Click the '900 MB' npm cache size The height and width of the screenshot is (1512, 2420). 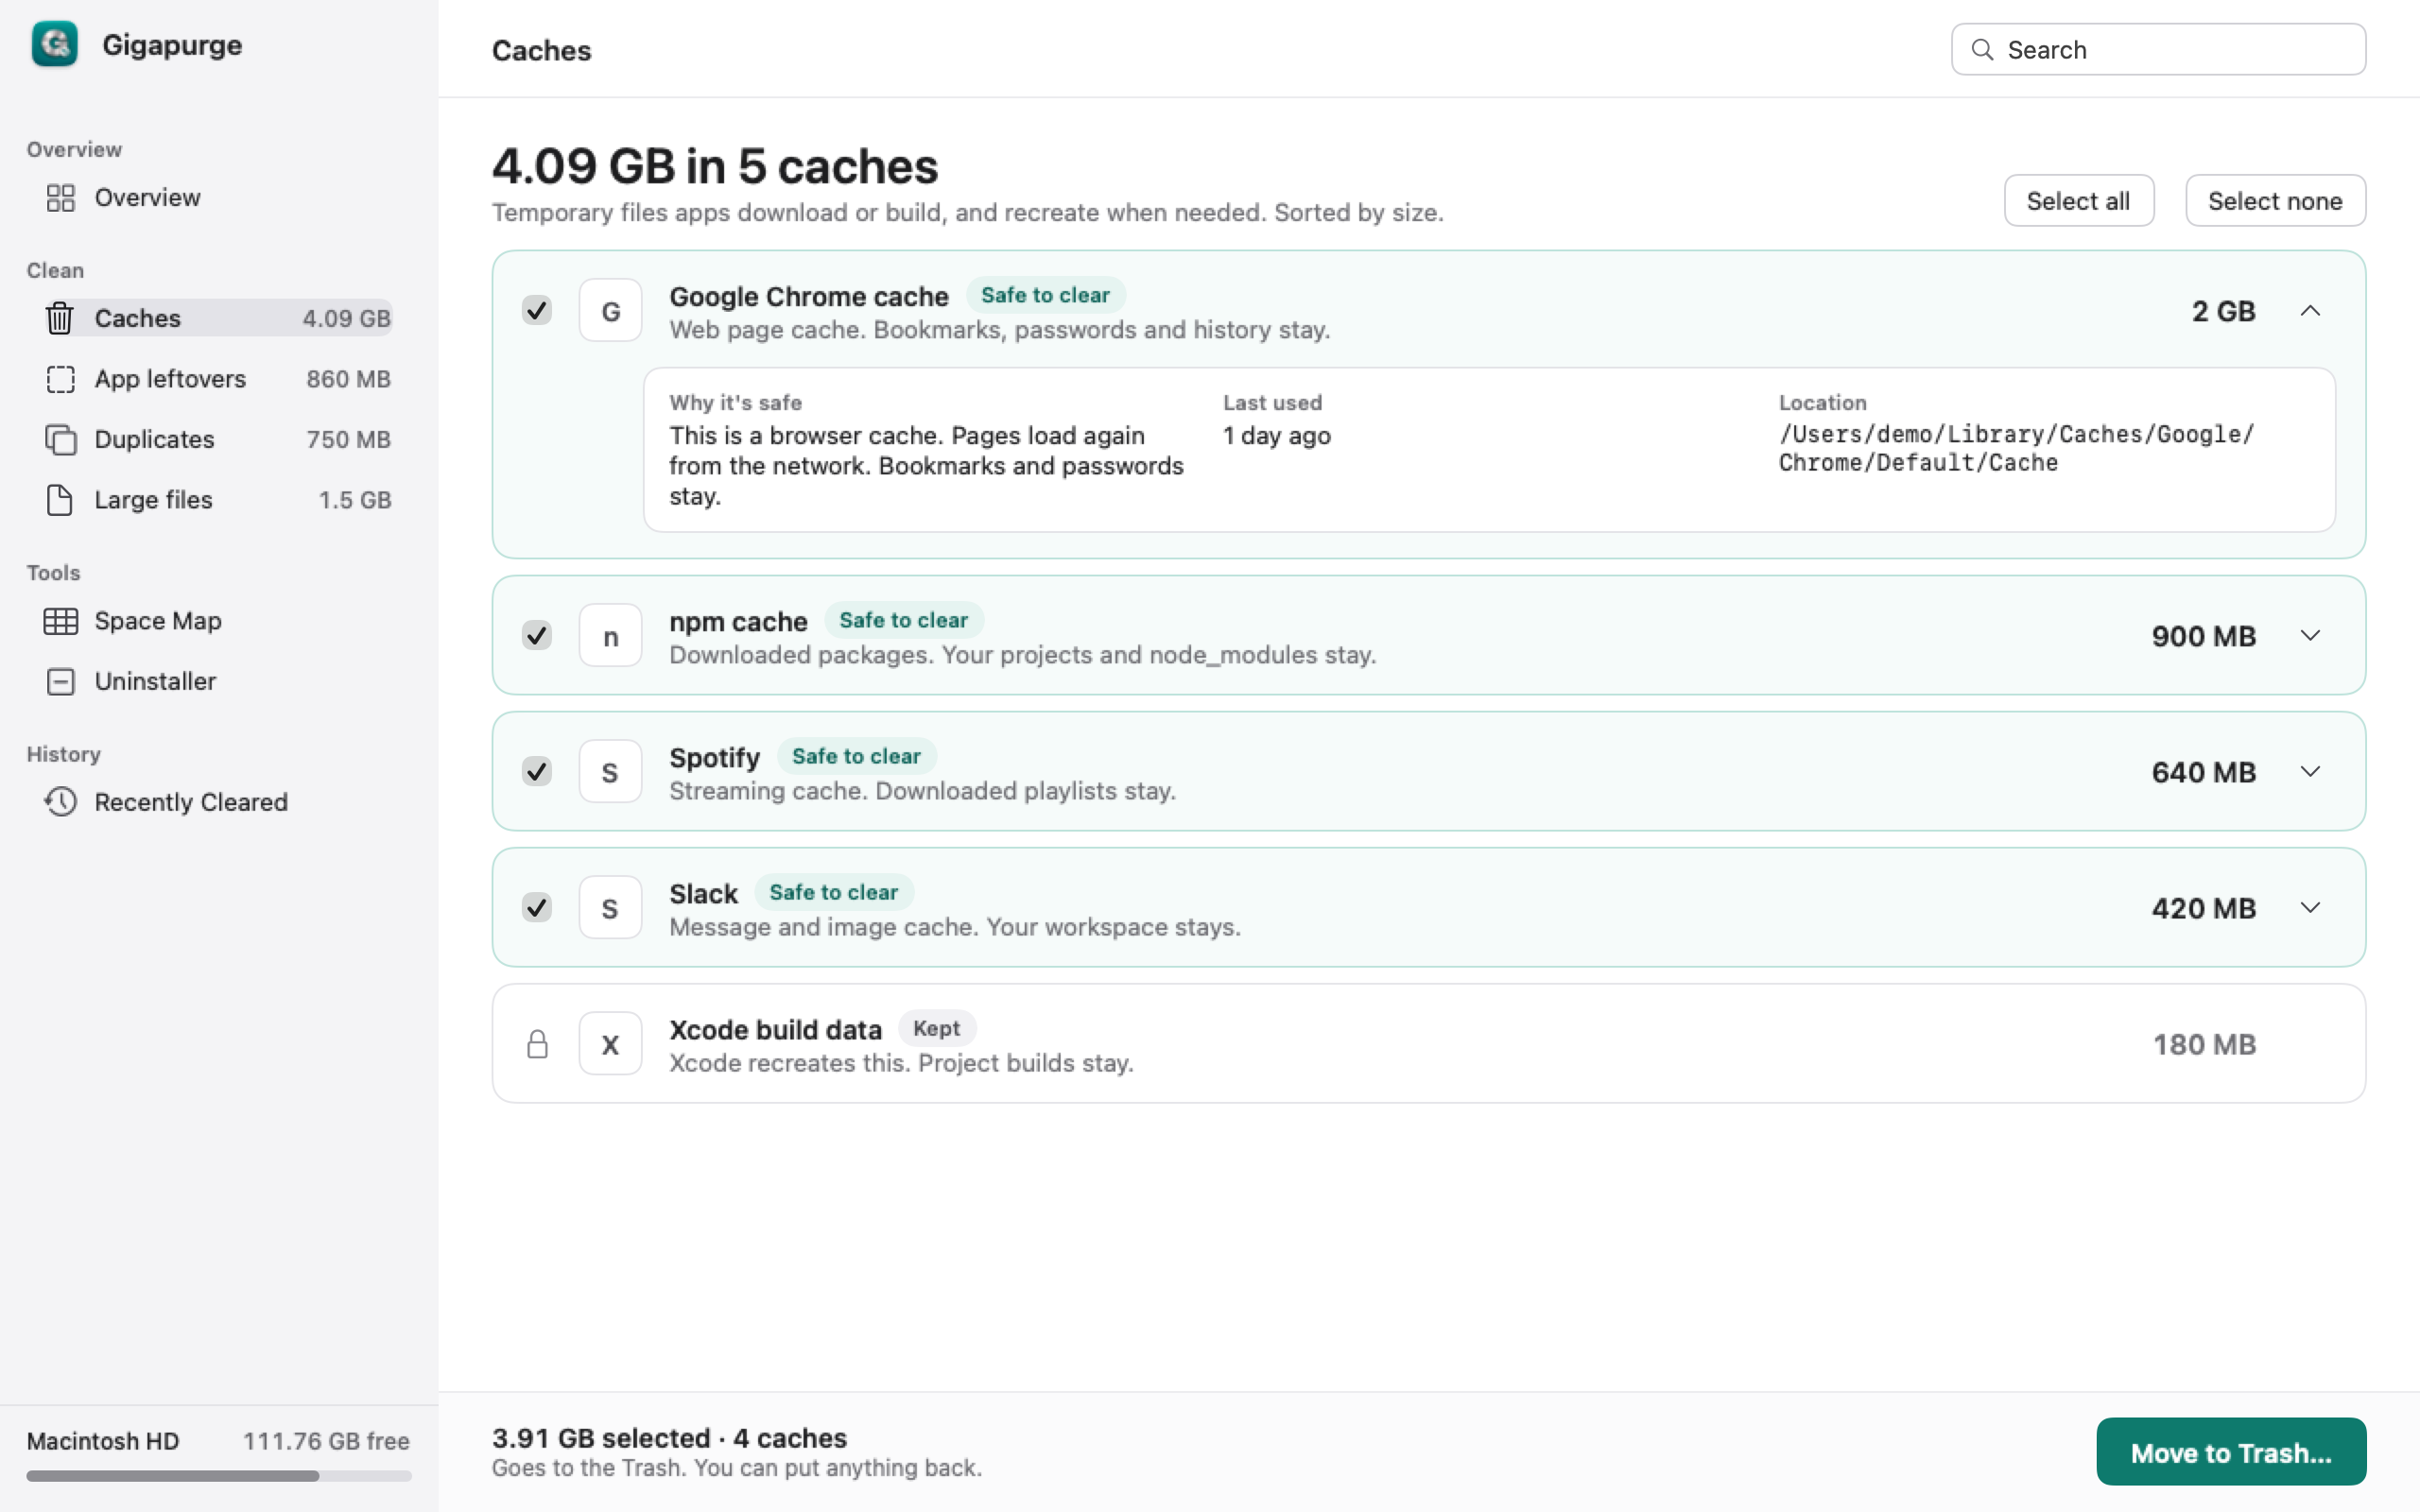click(2203, 636)
